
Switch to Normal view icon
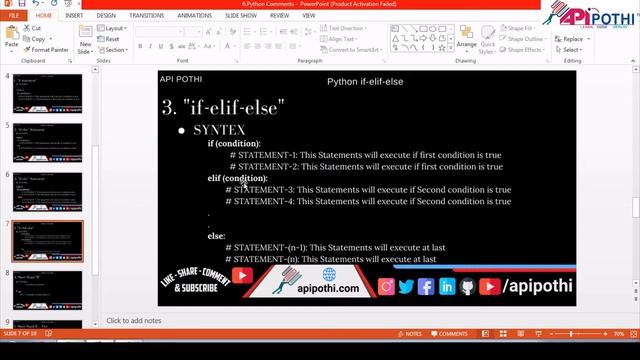pos(485,334)
